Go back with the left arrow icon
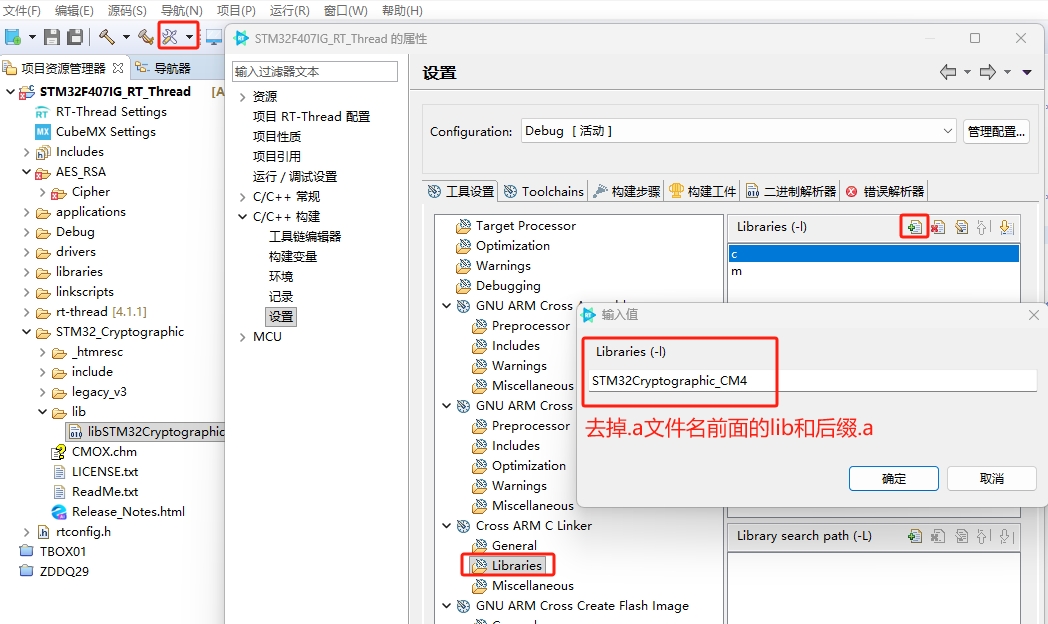Image resolution: width=1048 pixels, height=624 pixels. (948, 72)
